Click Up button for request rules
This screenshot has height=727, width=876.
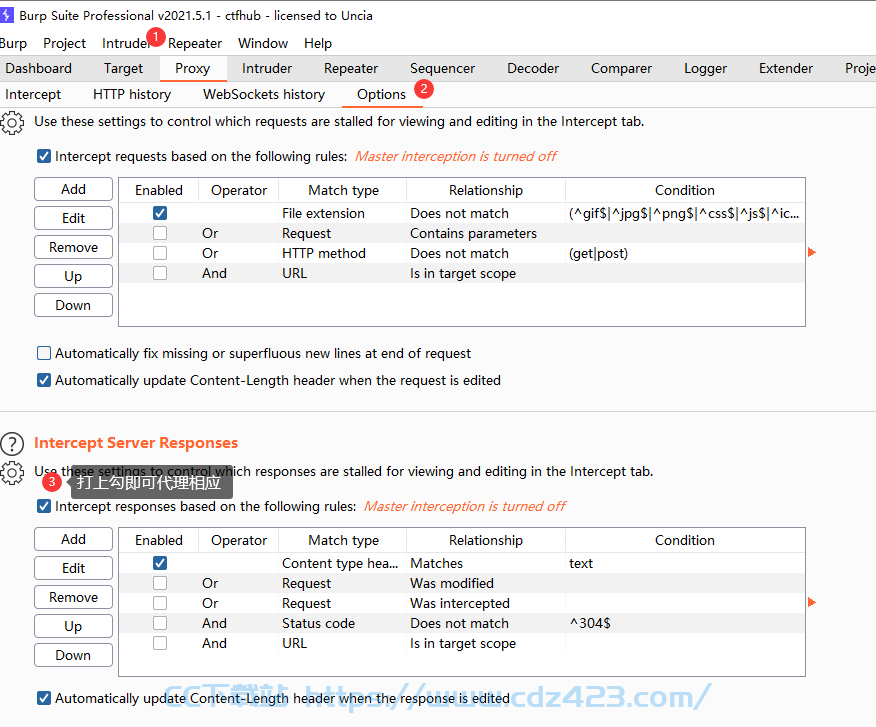click(x=73, y=276)
